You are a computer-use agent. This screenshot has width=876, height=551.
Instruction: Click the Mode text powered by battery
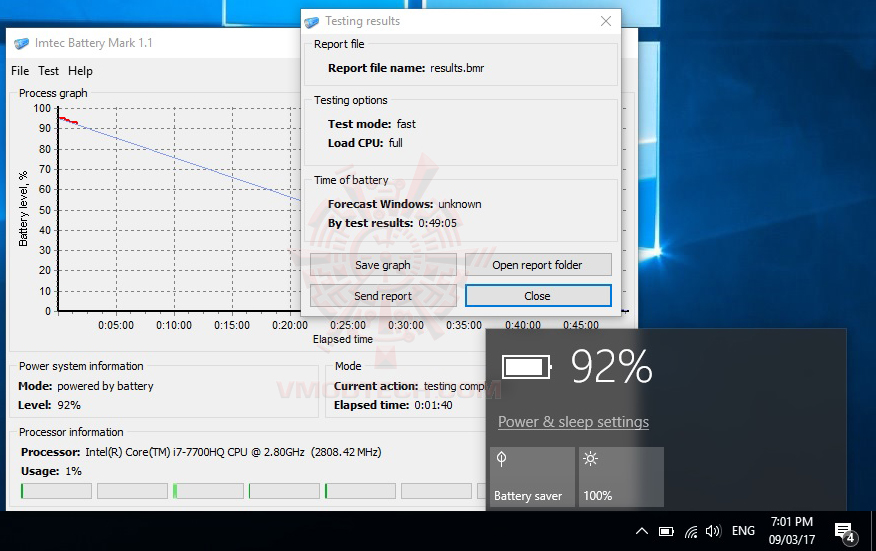tap(105, 386)
